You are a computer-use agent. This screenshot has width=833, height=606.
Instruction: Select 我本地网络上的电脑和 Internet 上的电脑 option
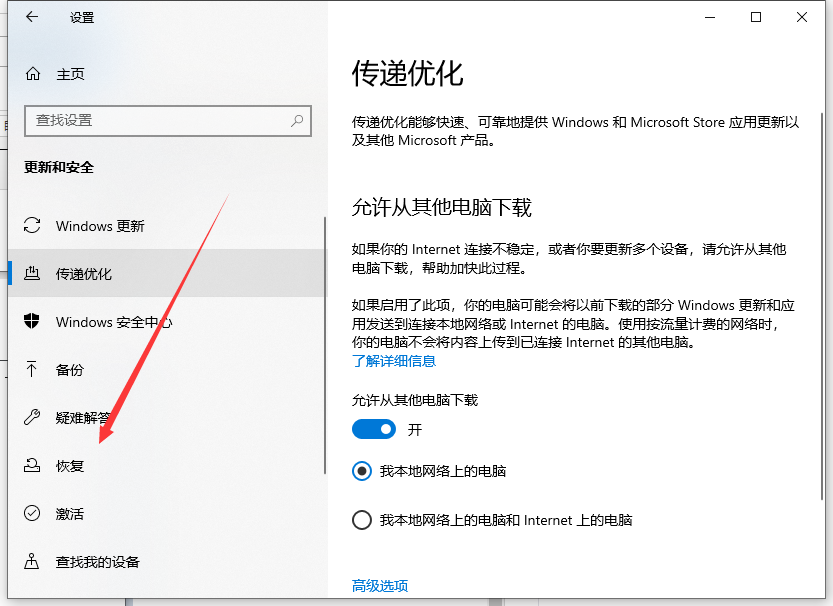click(x=362, y=520)
